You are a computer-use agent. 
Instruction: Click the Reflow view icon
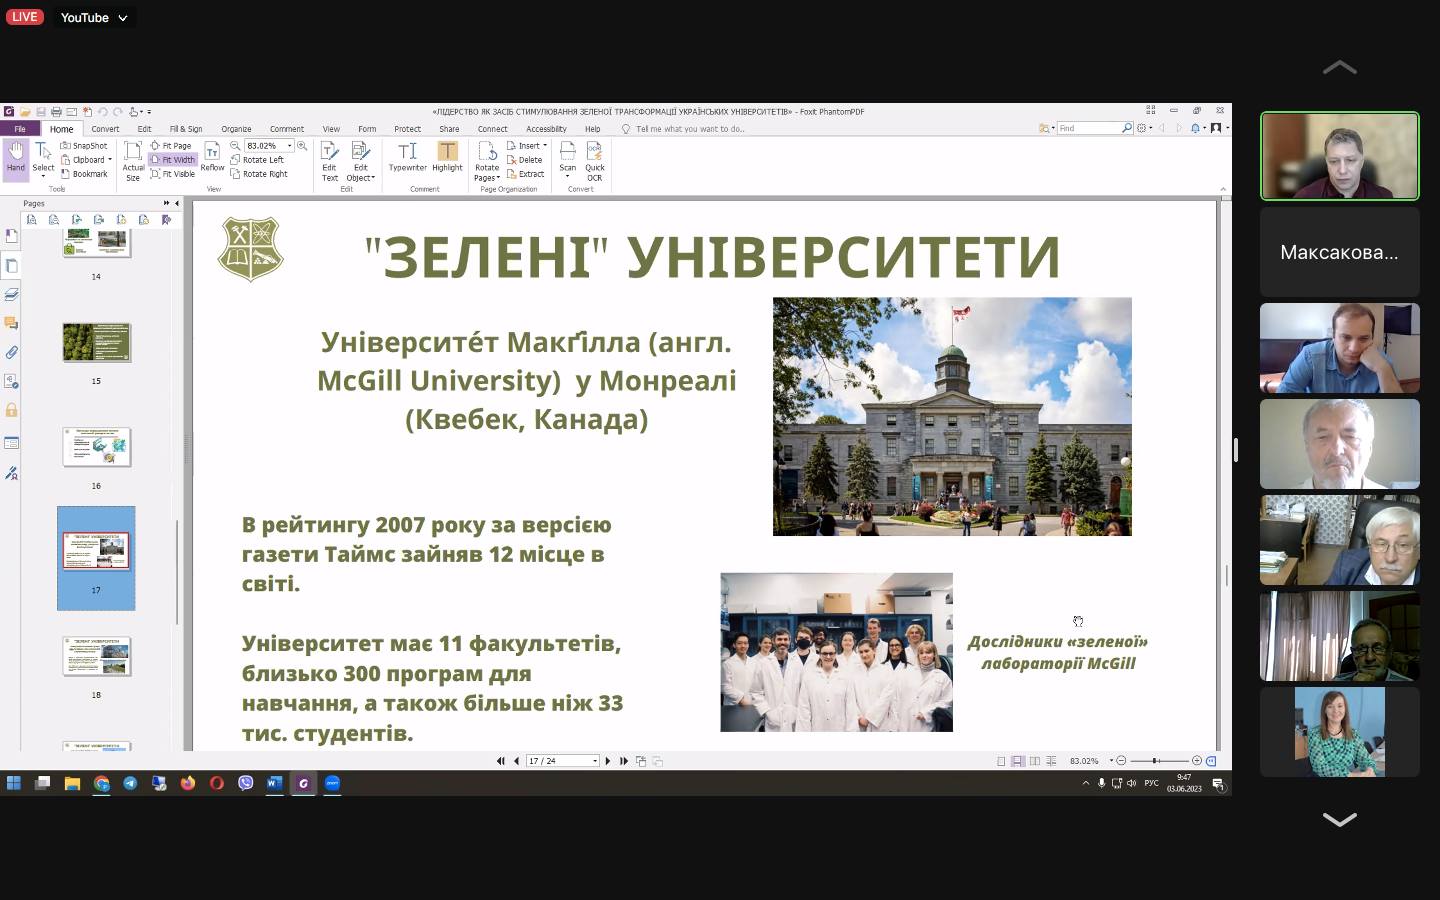[212, 157]
